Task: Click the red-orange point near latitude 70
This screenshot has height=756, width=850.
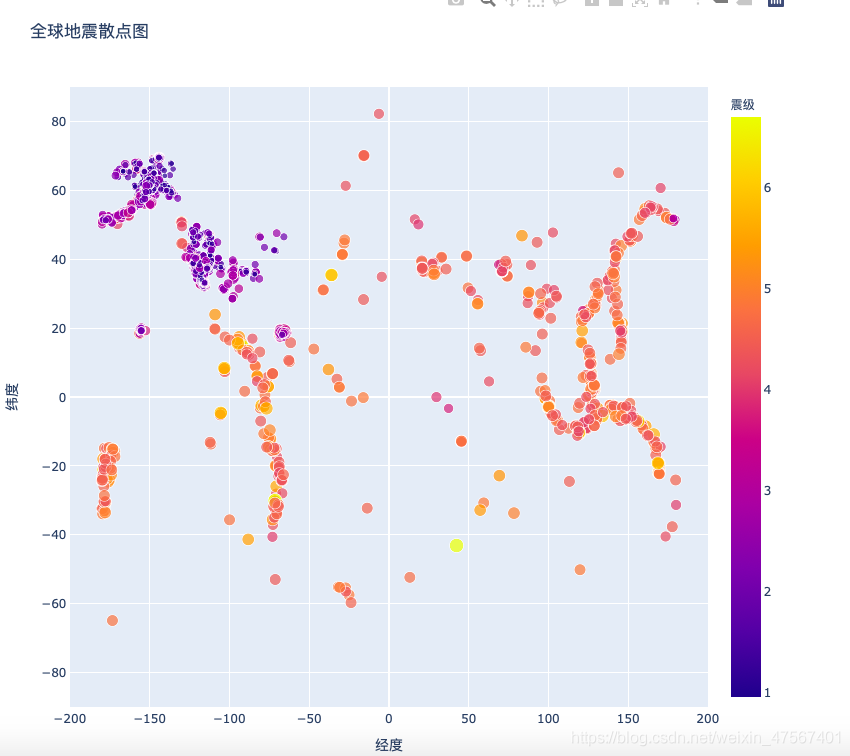Action: [364, 156]
